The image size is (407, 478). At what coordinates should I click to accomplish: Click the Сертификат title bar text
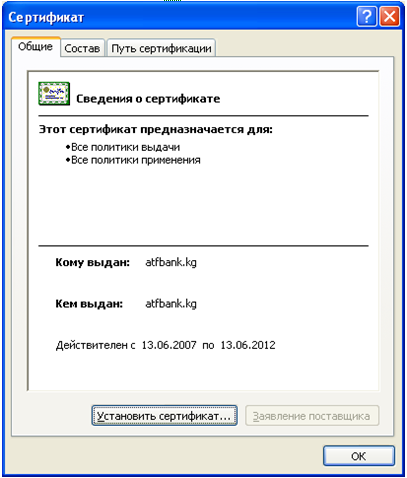coord(46,17)
